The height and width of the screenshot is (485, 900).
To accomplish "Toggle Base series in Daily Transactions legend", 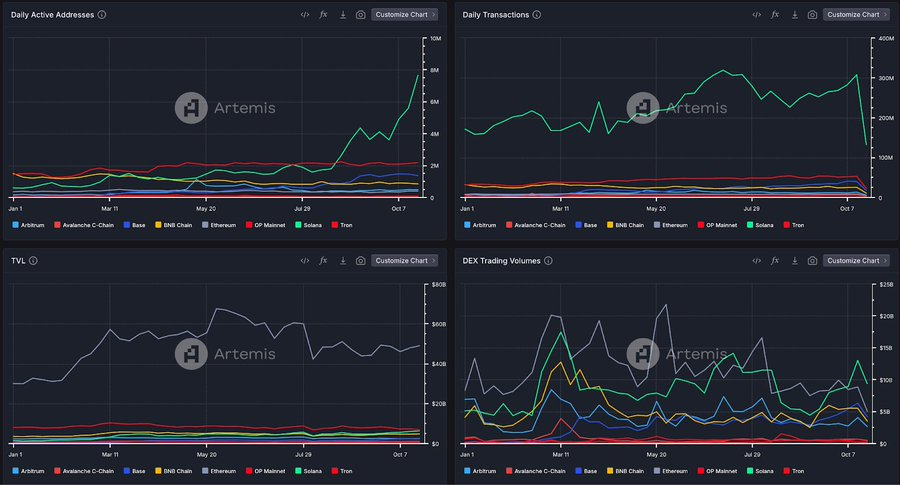I will [x=589, y=225].
